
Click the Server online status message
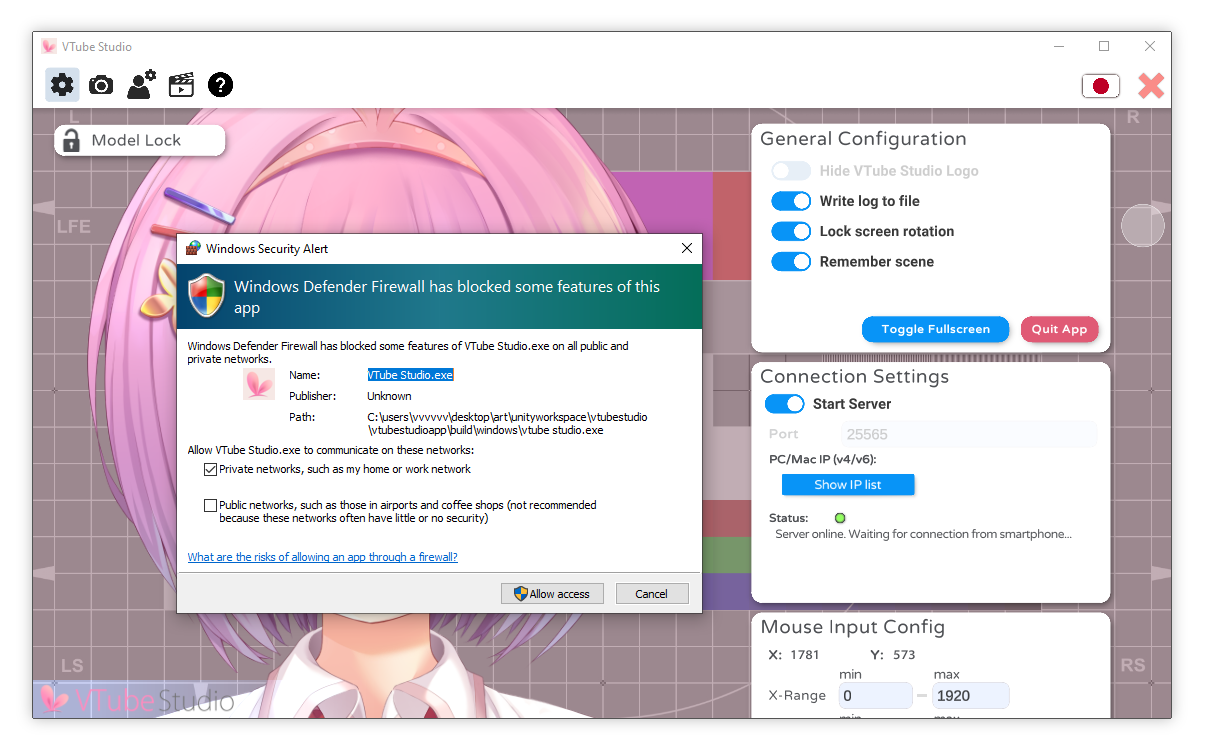[923, 534]
